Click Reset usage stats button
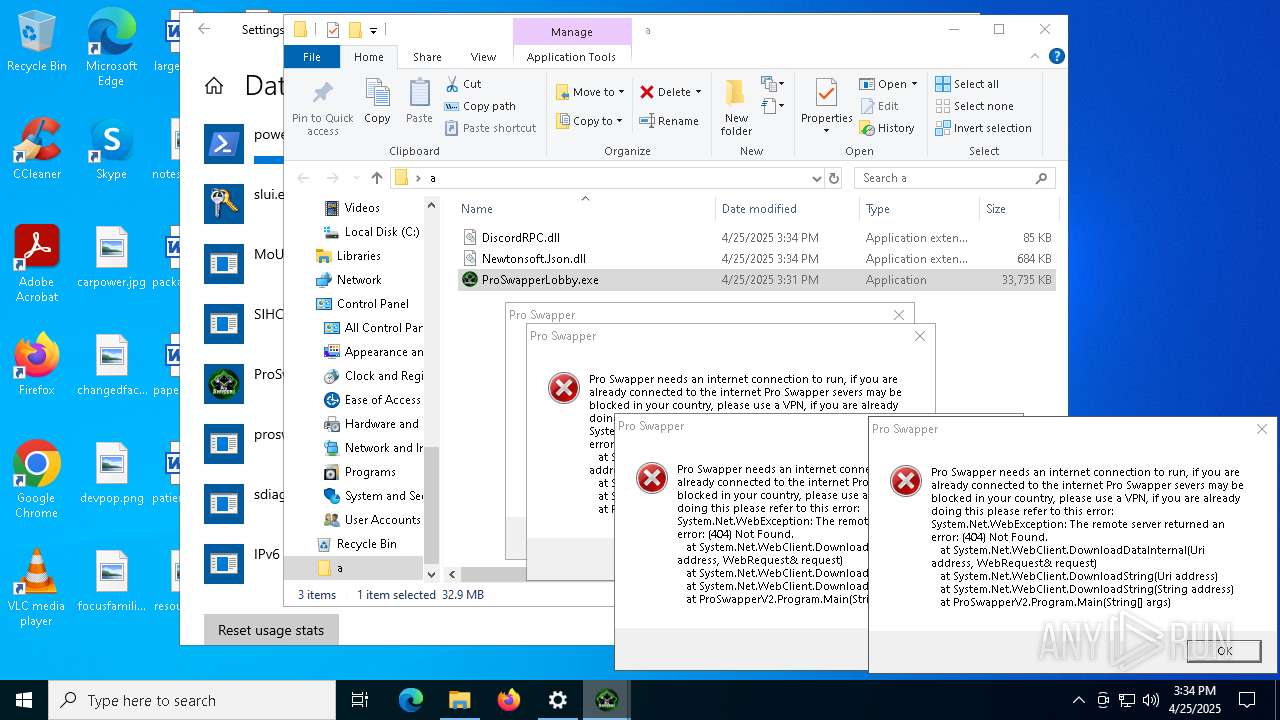The height and width of the screenshot is (720, 1280). 271,630
